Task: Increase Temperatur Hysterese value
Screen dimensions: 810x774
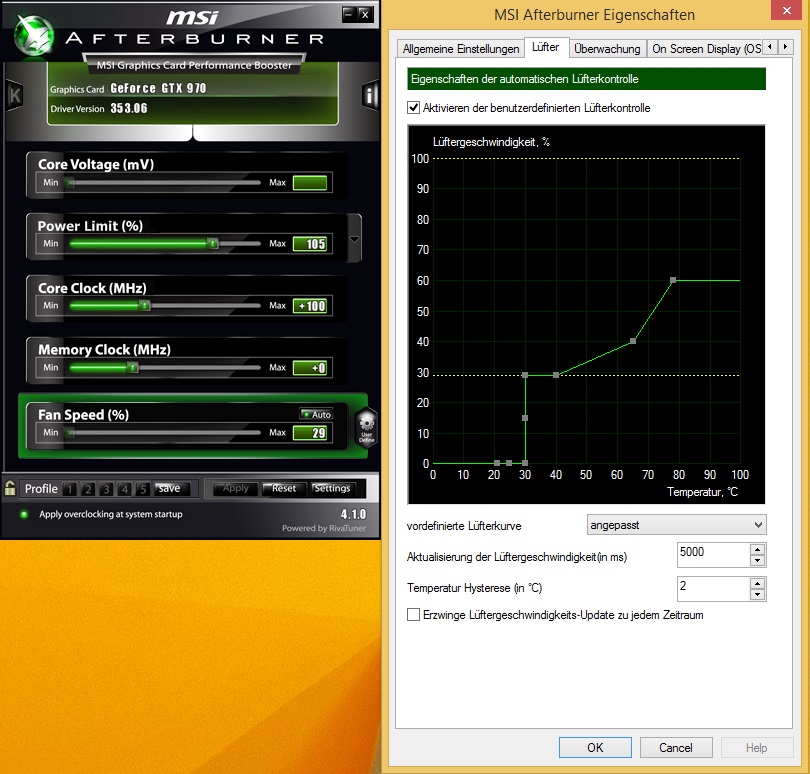Action: tap(757, 583)
